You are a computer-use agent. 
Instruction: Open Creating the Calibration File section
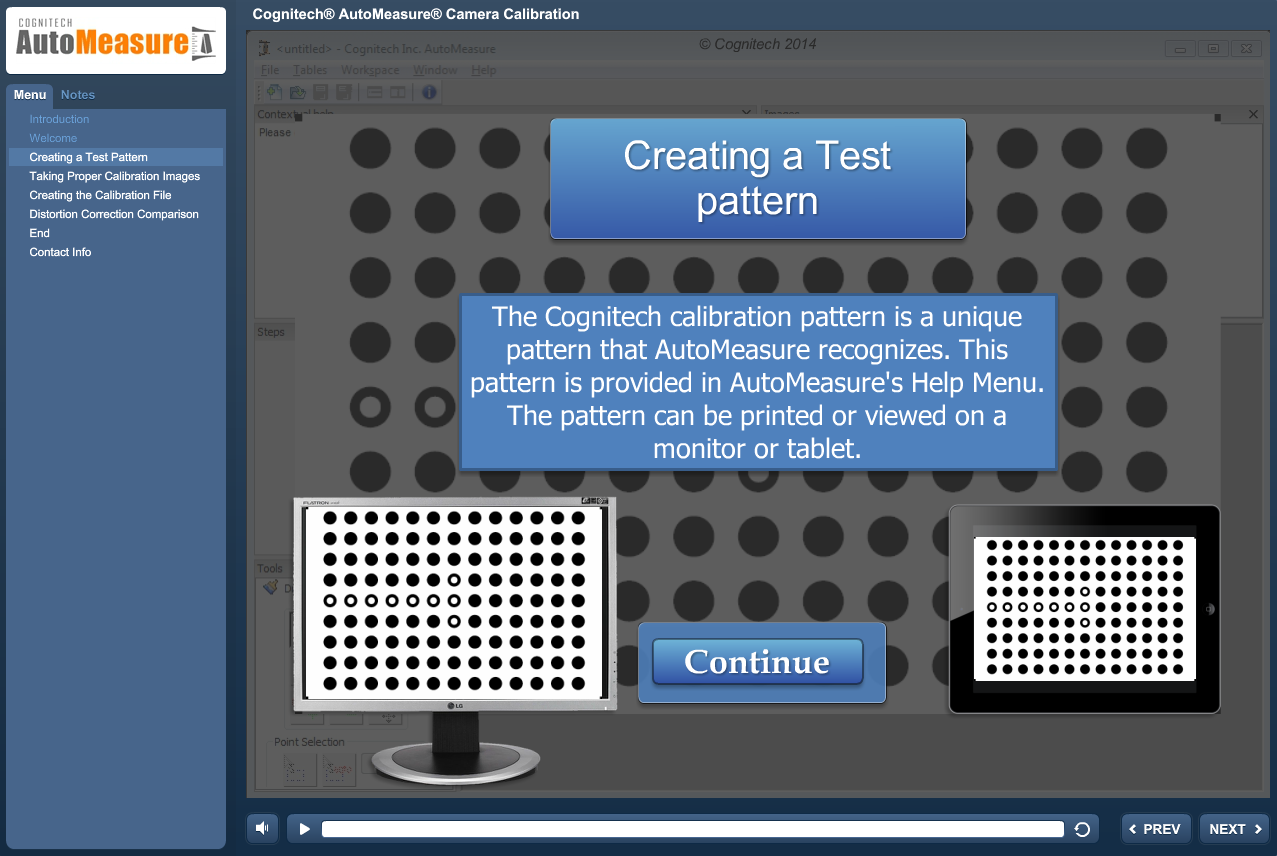pyautogui.click(x=100, y=195)
